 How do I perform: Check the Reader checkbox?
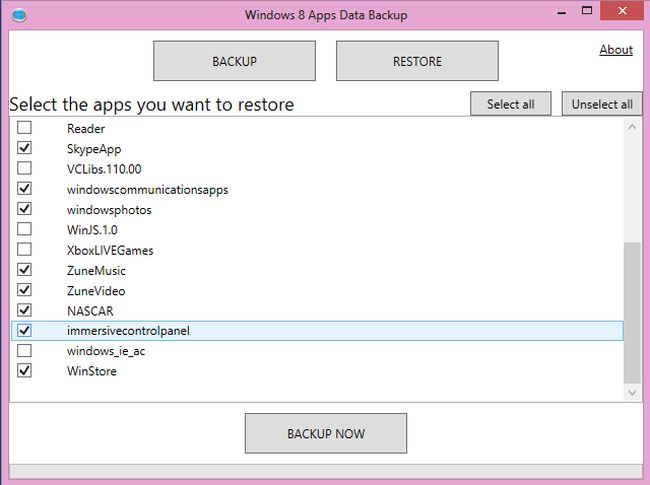tap(24, 127)
